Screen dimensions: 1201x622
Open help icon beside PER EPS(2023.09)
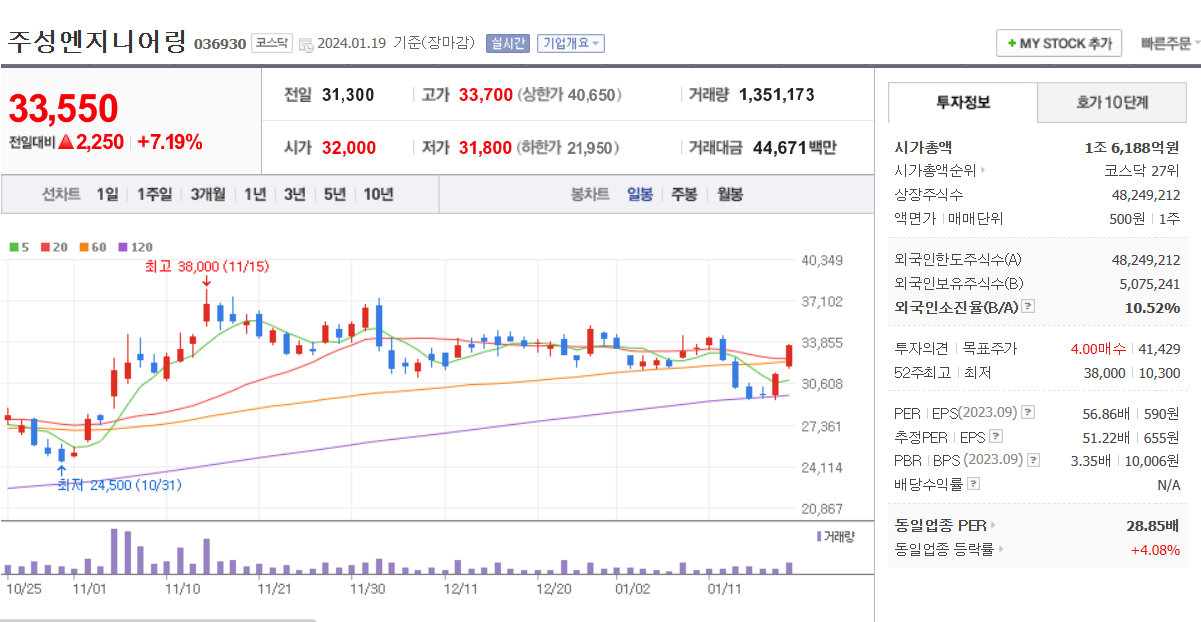click(1029, 412)
